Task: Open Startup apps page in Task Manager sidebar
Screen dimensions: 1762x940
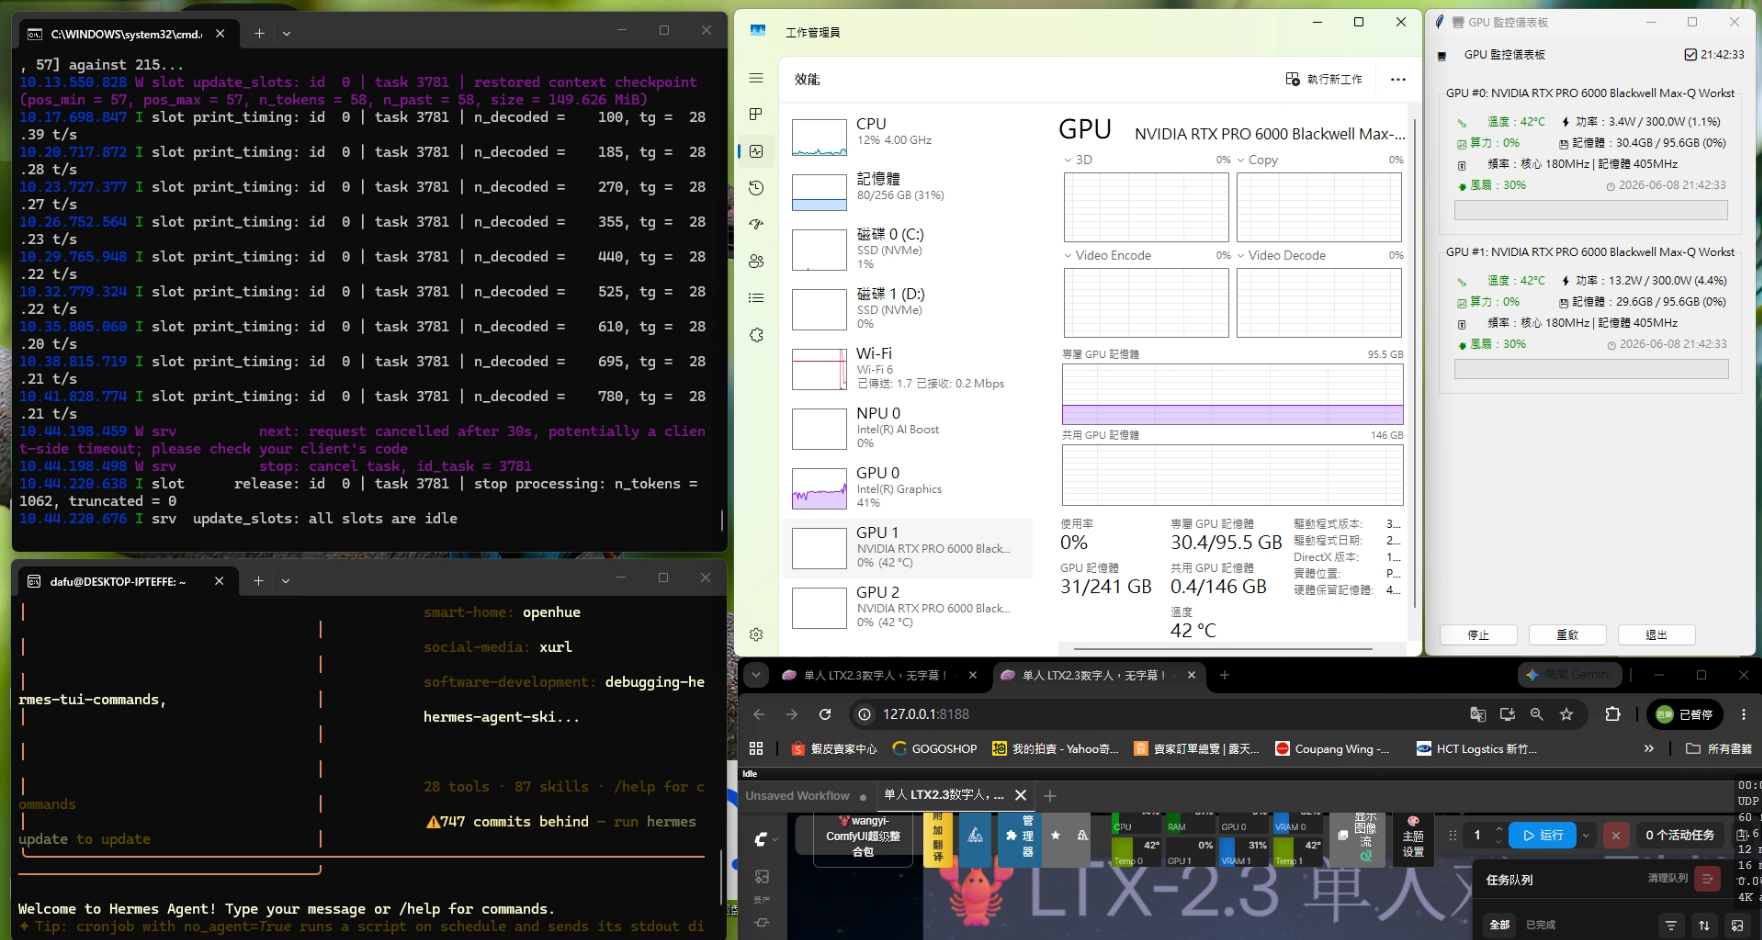Action: (756, 224)
